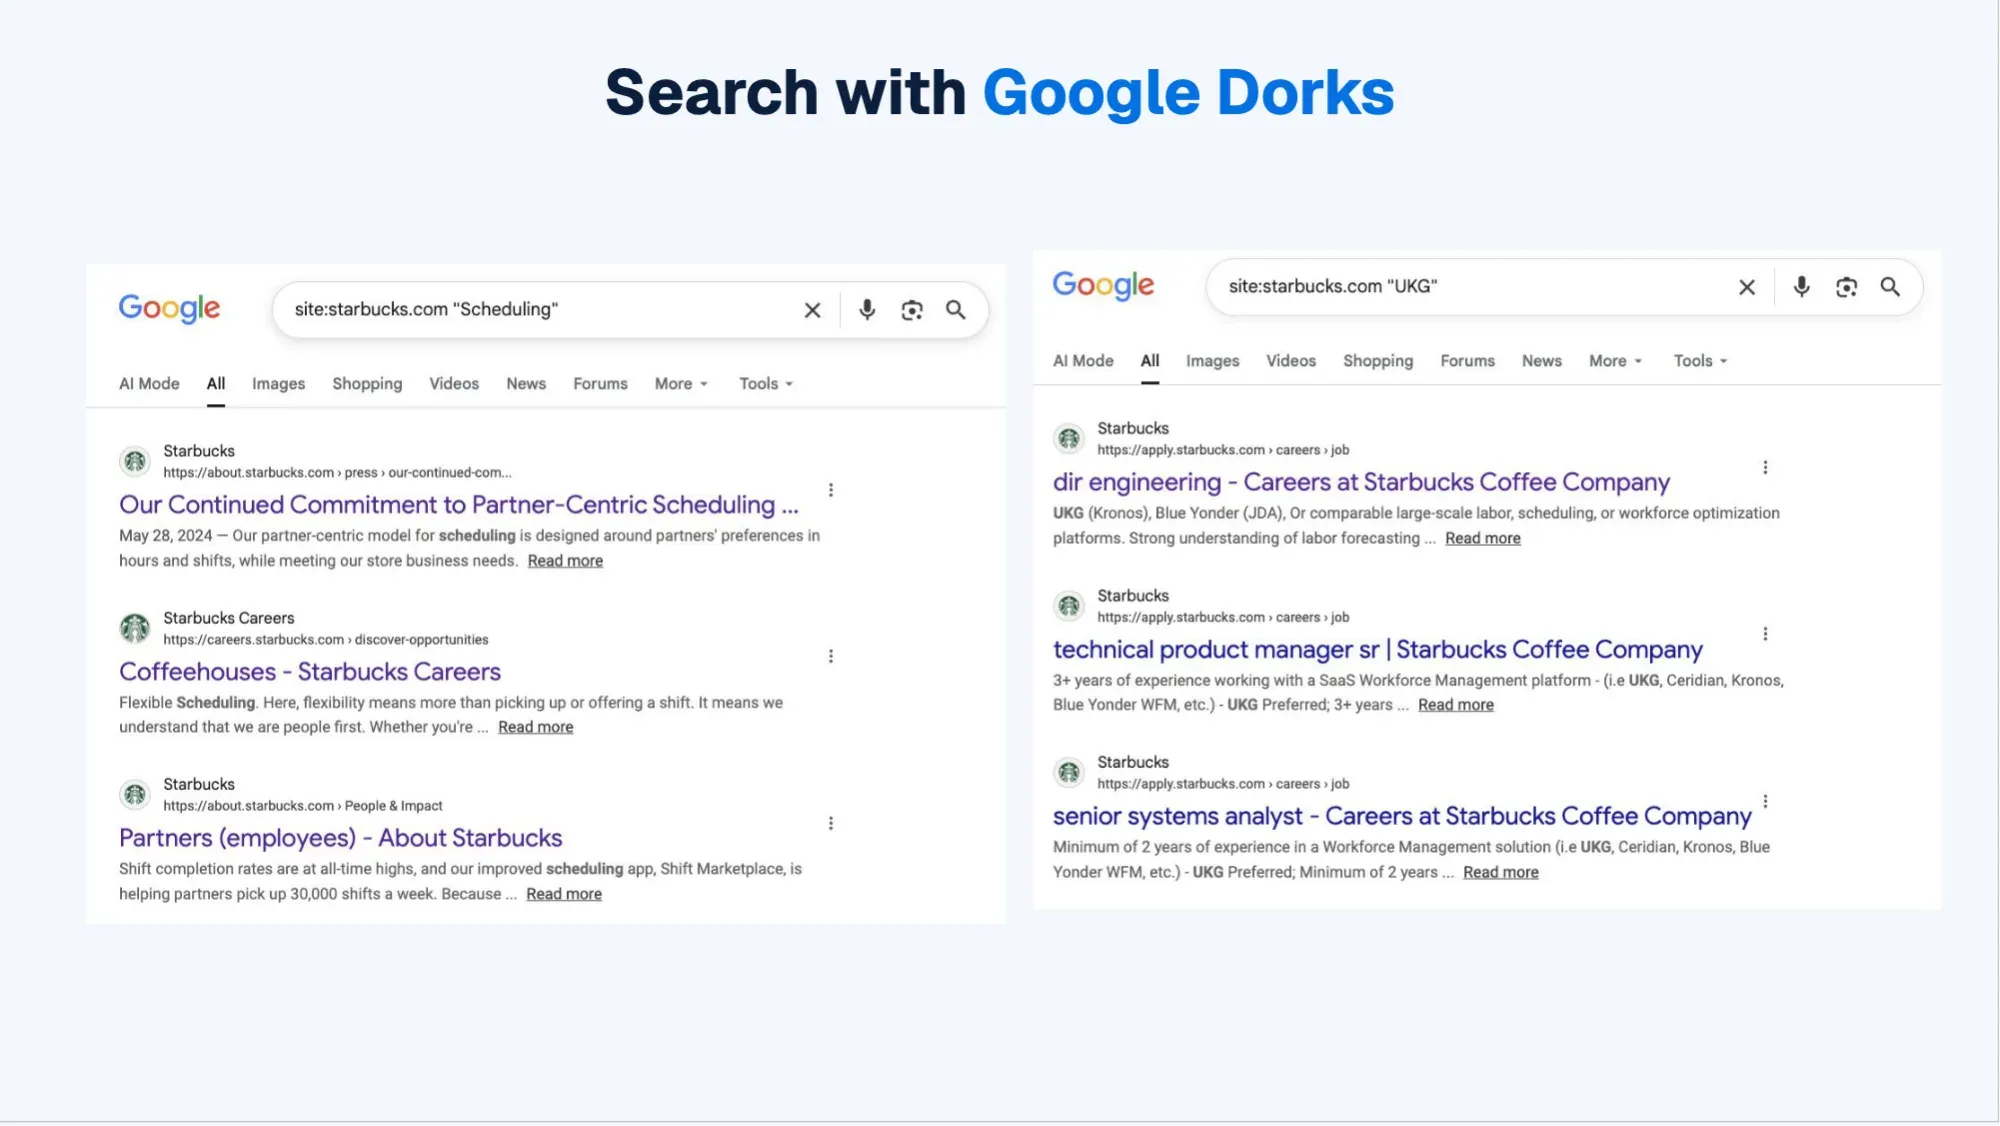The height and width of the screenshot is (1126, 2000).
Task: Click Read more on senior systems analyst snippet
Action: coord(1501,872)
